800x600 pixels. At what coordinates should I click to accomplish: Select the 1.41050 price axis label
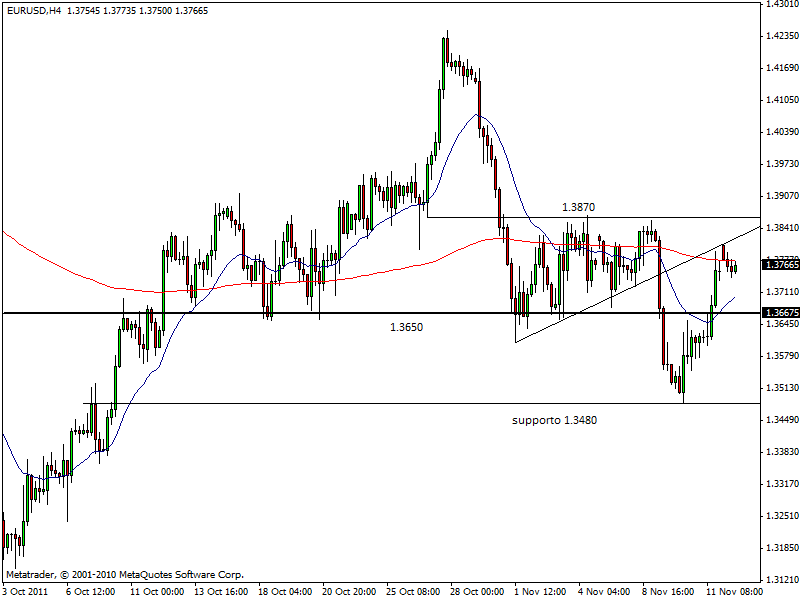pos(780,100)
